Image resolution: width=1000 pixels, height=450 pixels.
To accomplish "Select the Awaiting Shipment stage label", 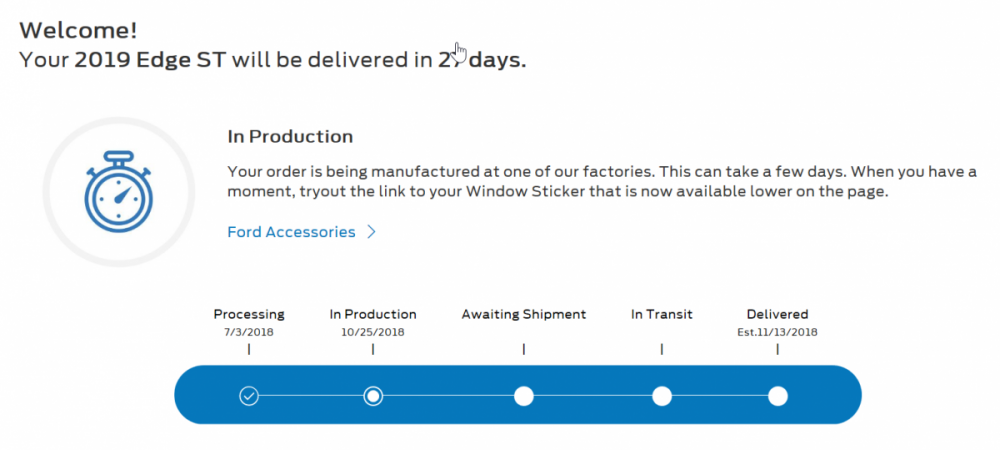I will [523, 314].
